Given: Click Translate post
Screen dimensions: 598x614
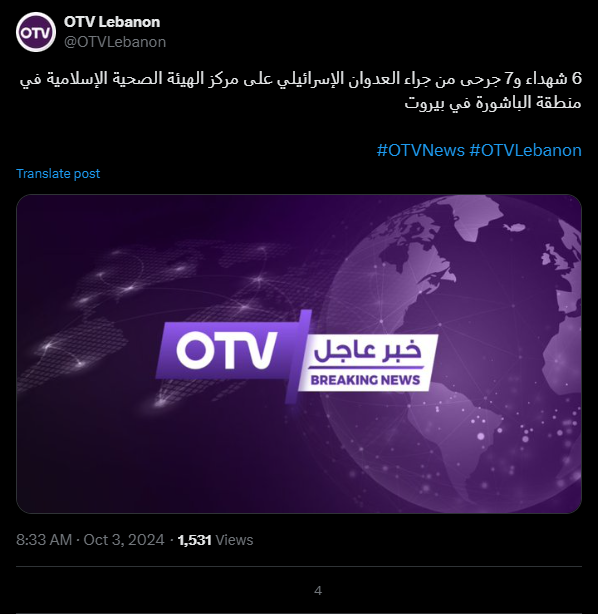Looking at the screenshot, I should point(58,173).
